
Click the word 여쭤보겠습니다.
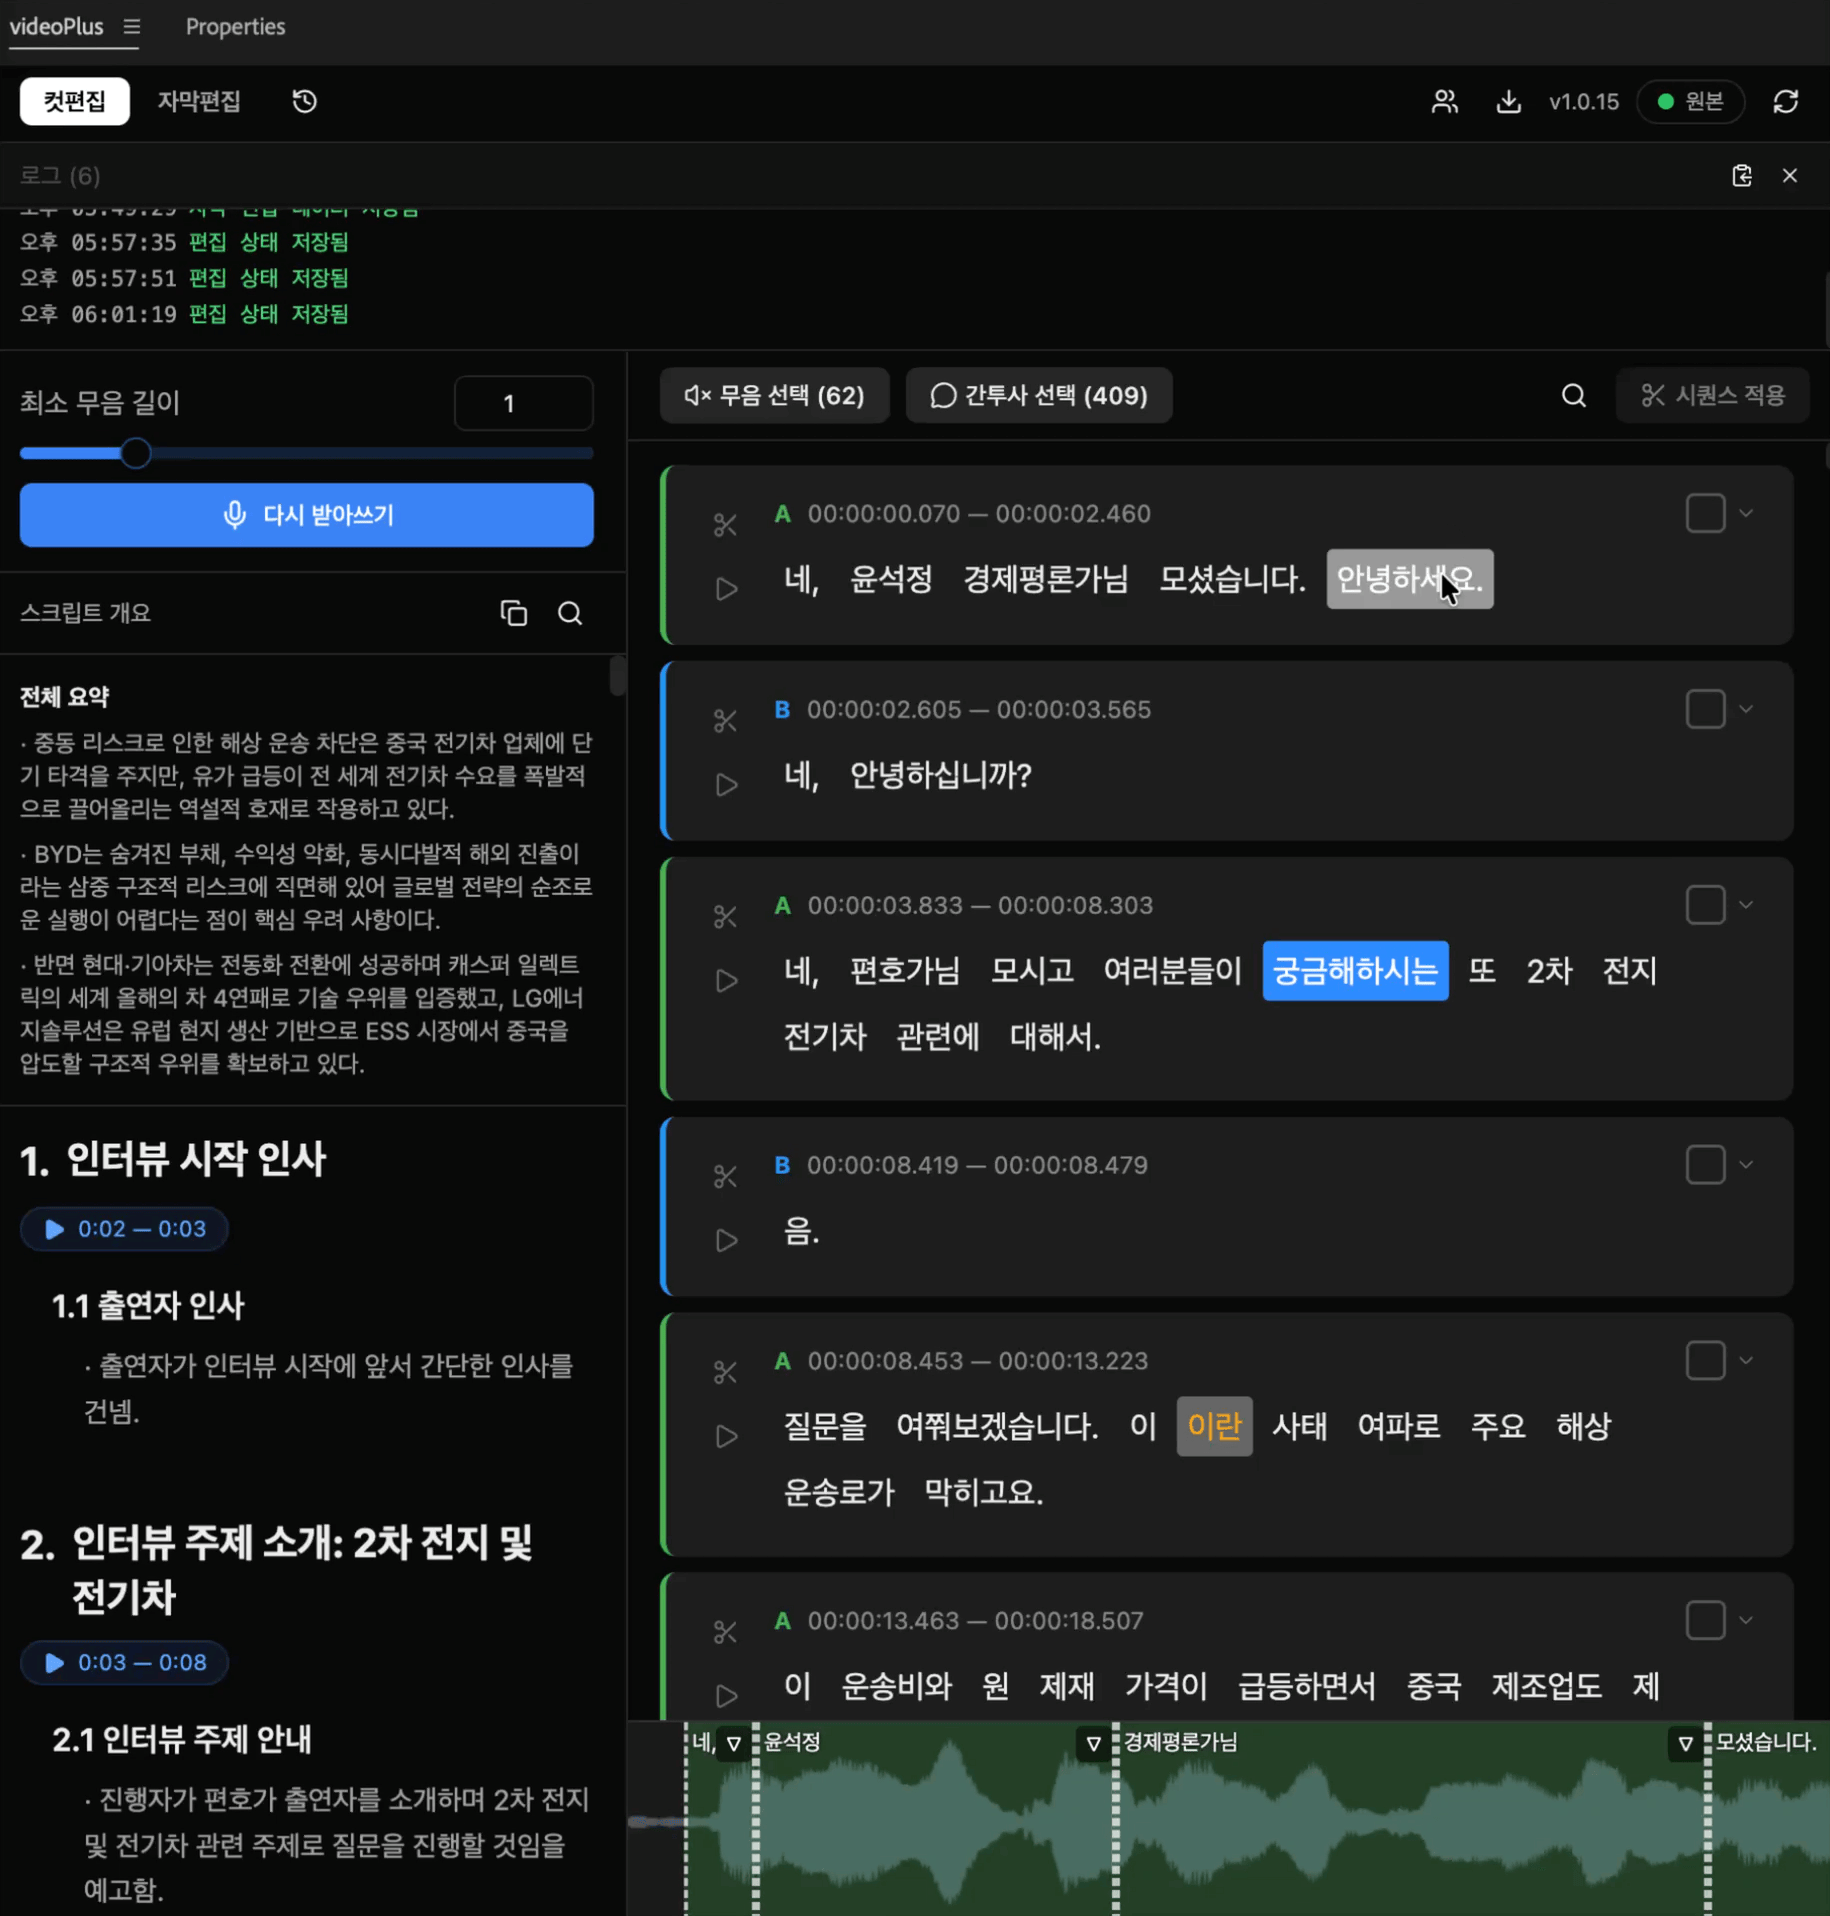click(x=997, y=1426)
